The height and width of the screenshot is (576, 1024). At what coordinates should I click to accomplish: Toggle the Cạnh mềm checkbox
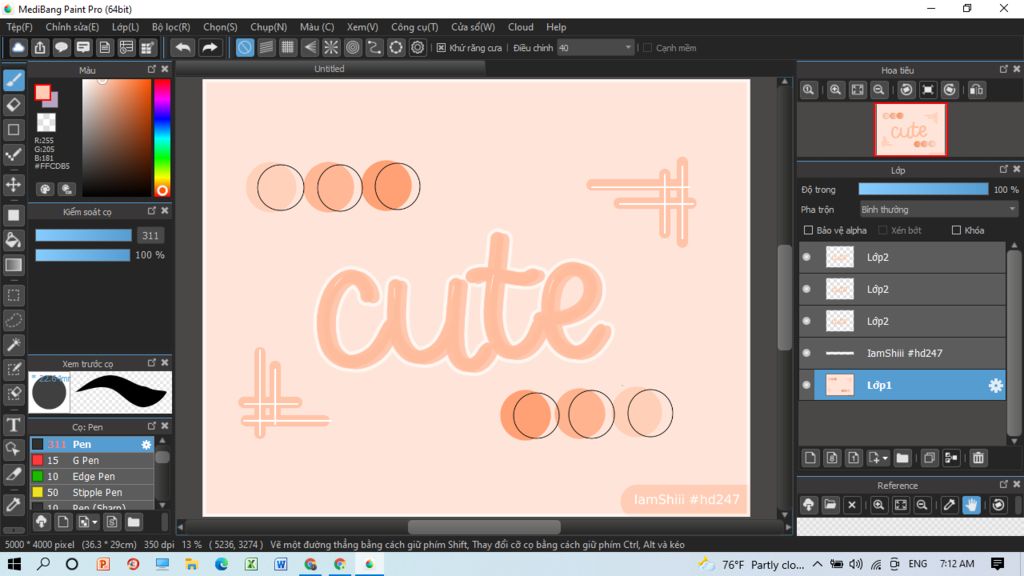[x=648, y=48]
